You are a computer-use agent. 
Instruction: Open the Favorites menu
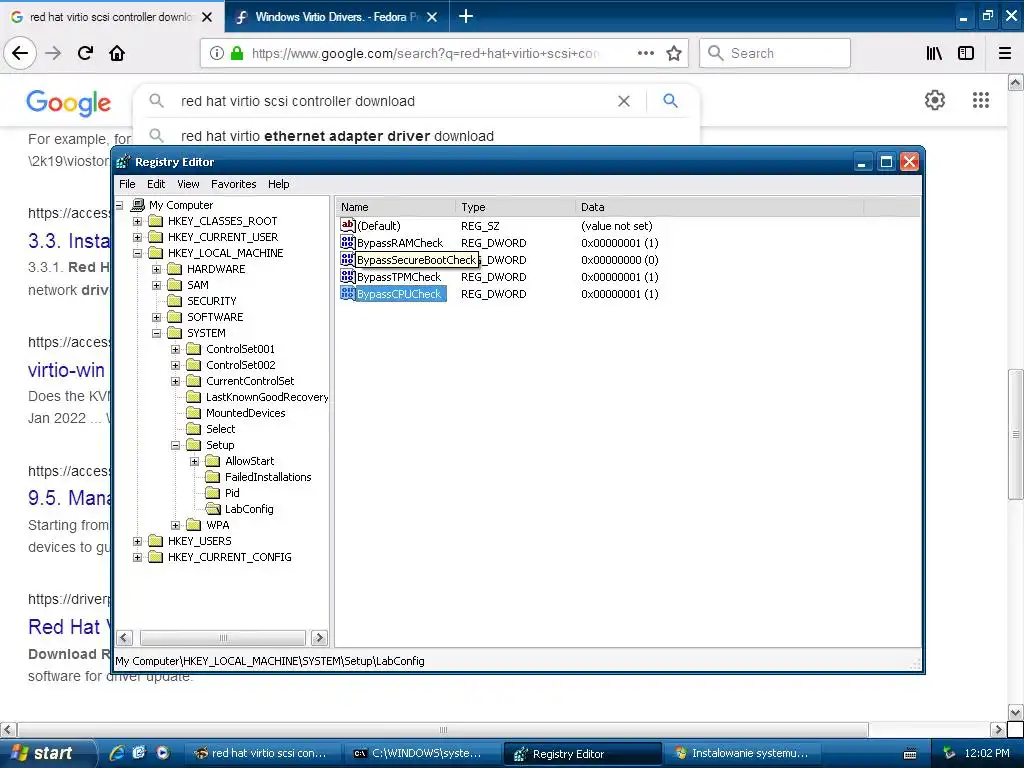tap(234, 184)
